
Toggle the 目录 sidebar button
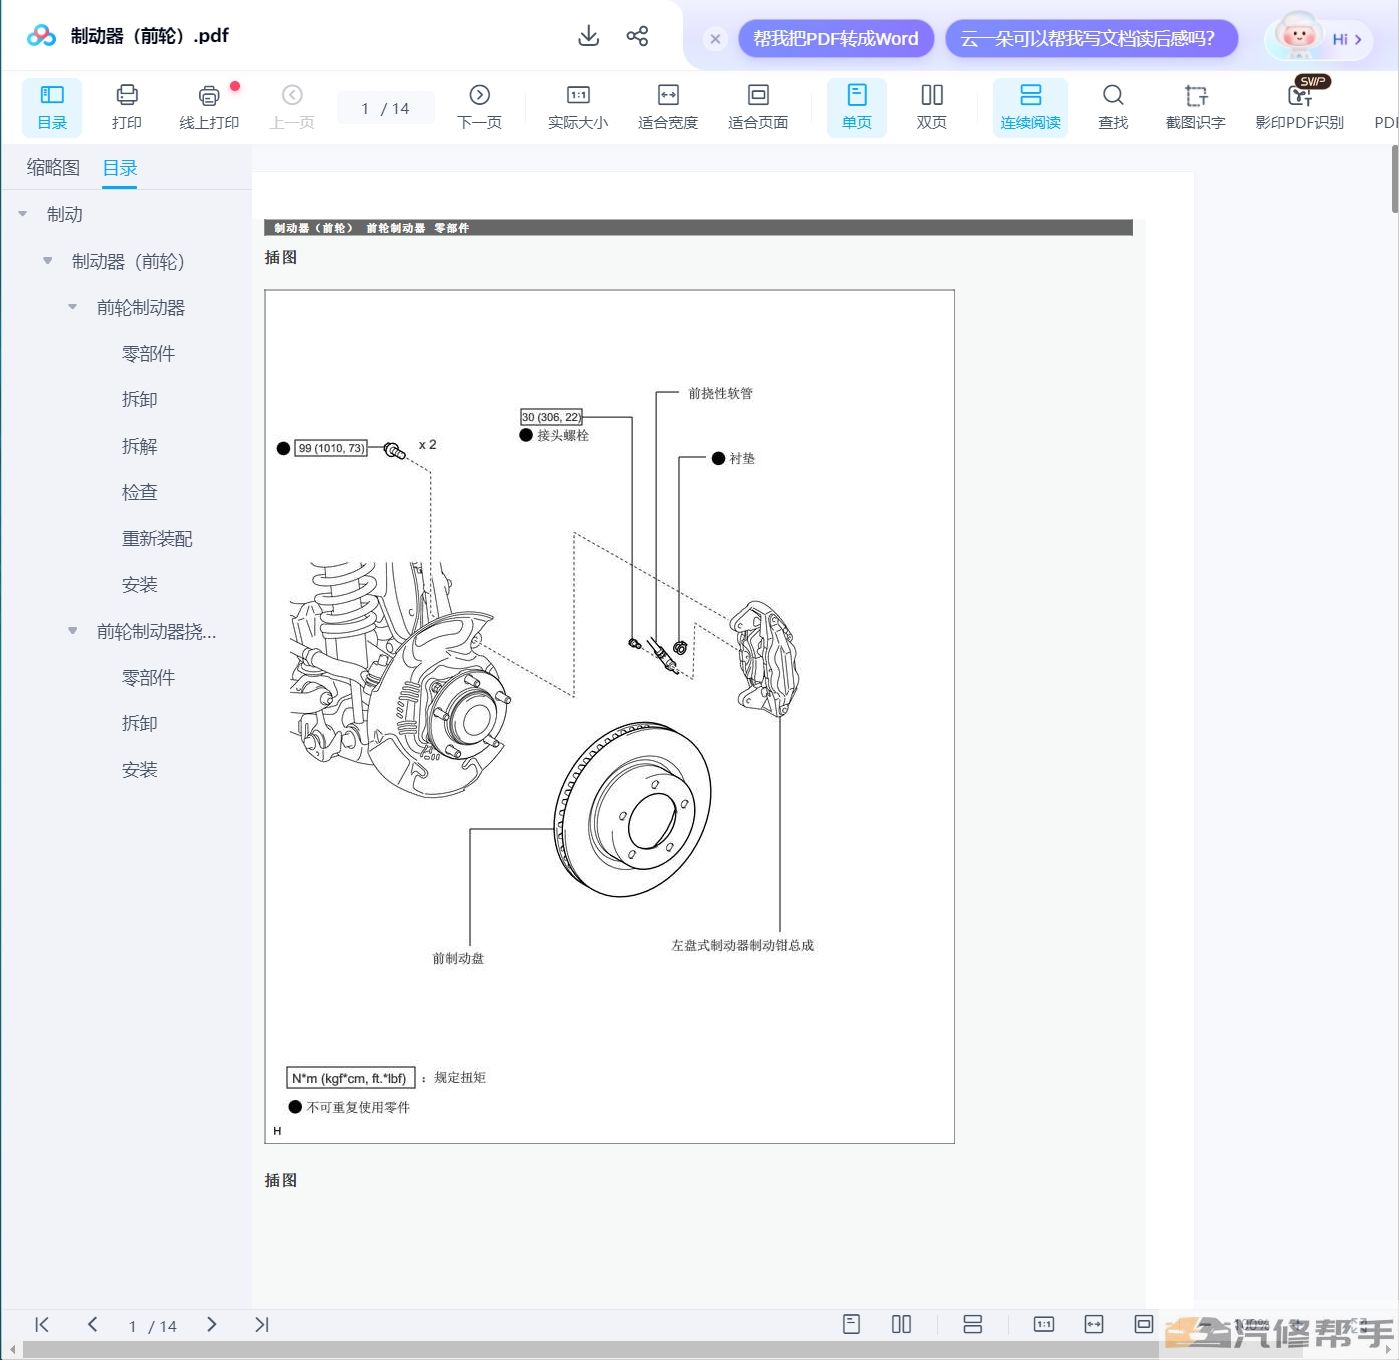coord(52,108)
